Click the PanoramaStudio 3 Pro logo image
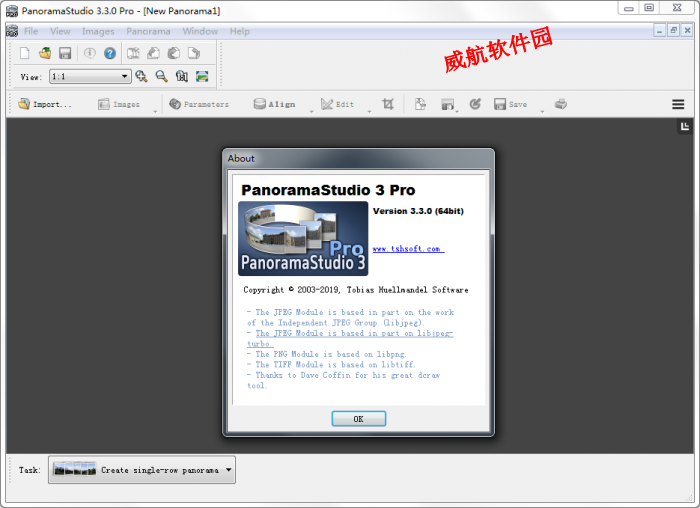 303,238
